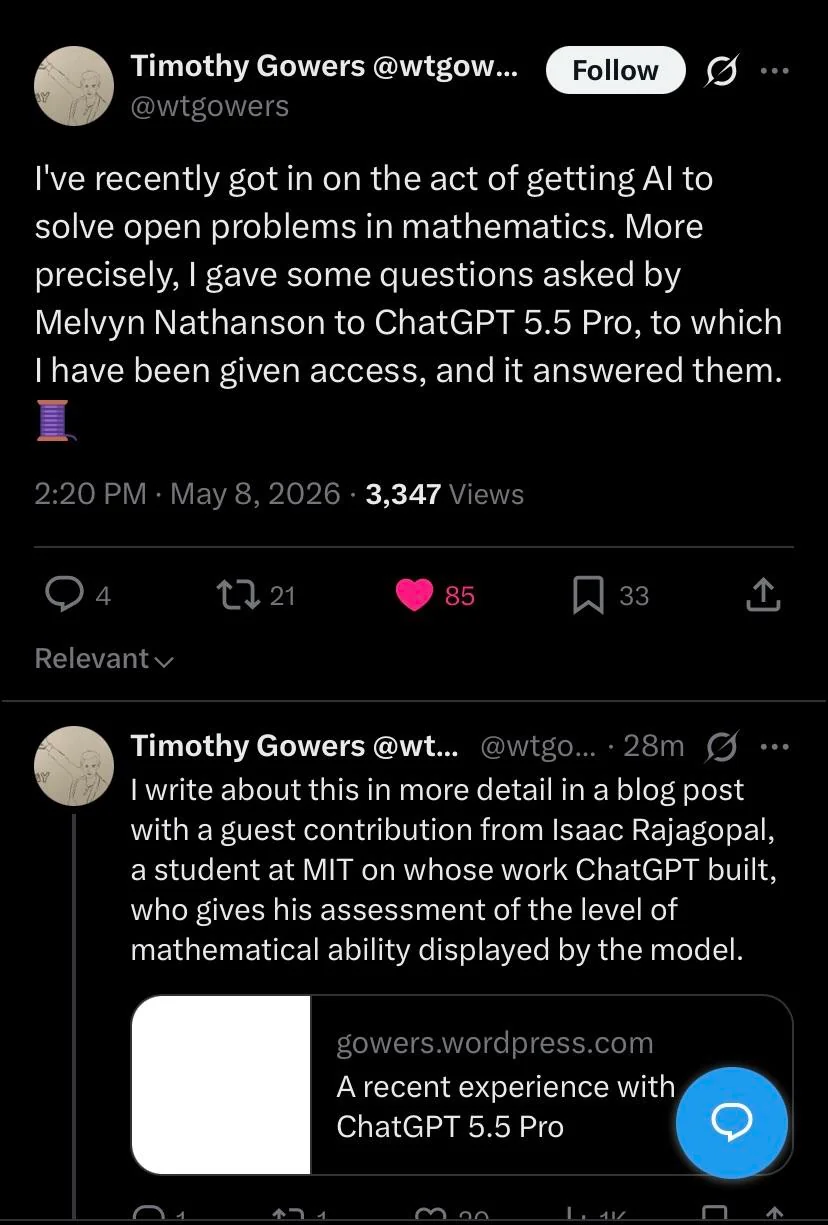Screen dimensions: 828x1225
Task: Click the 3,347 Views count
Action: (x=445, y=494)
